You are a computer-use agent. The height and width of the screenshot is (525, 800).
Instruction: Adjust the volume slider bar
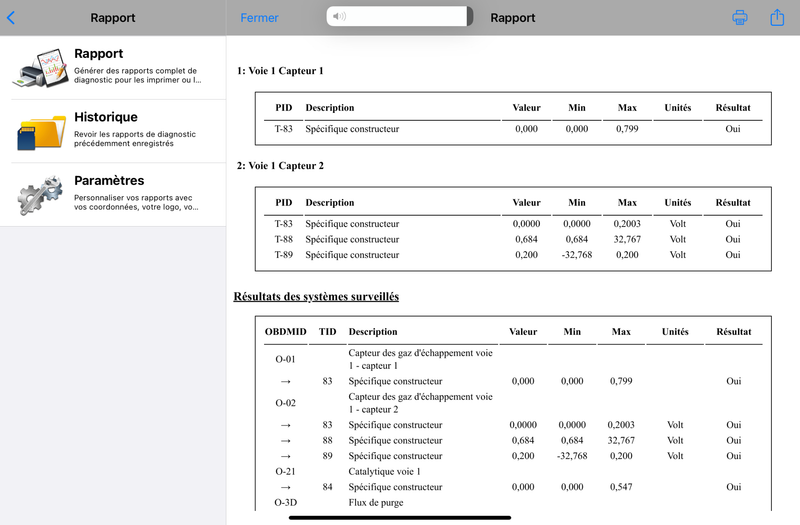click(399, 16)
